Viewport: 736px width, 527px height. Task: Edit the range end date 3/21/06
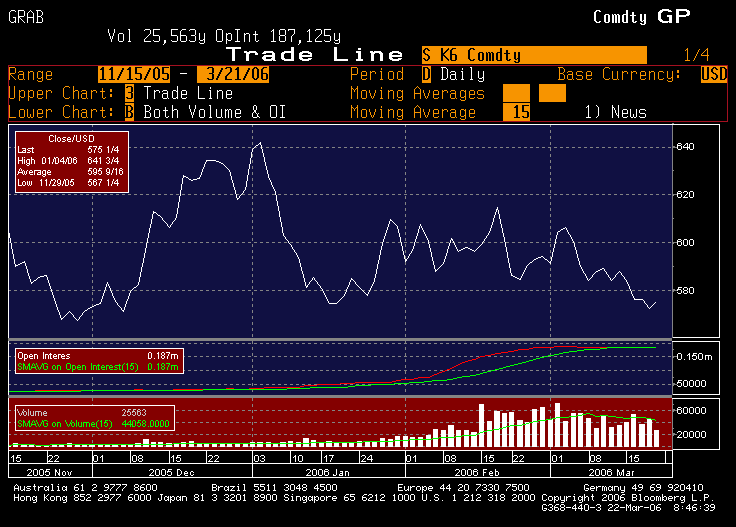coord(233,74)
